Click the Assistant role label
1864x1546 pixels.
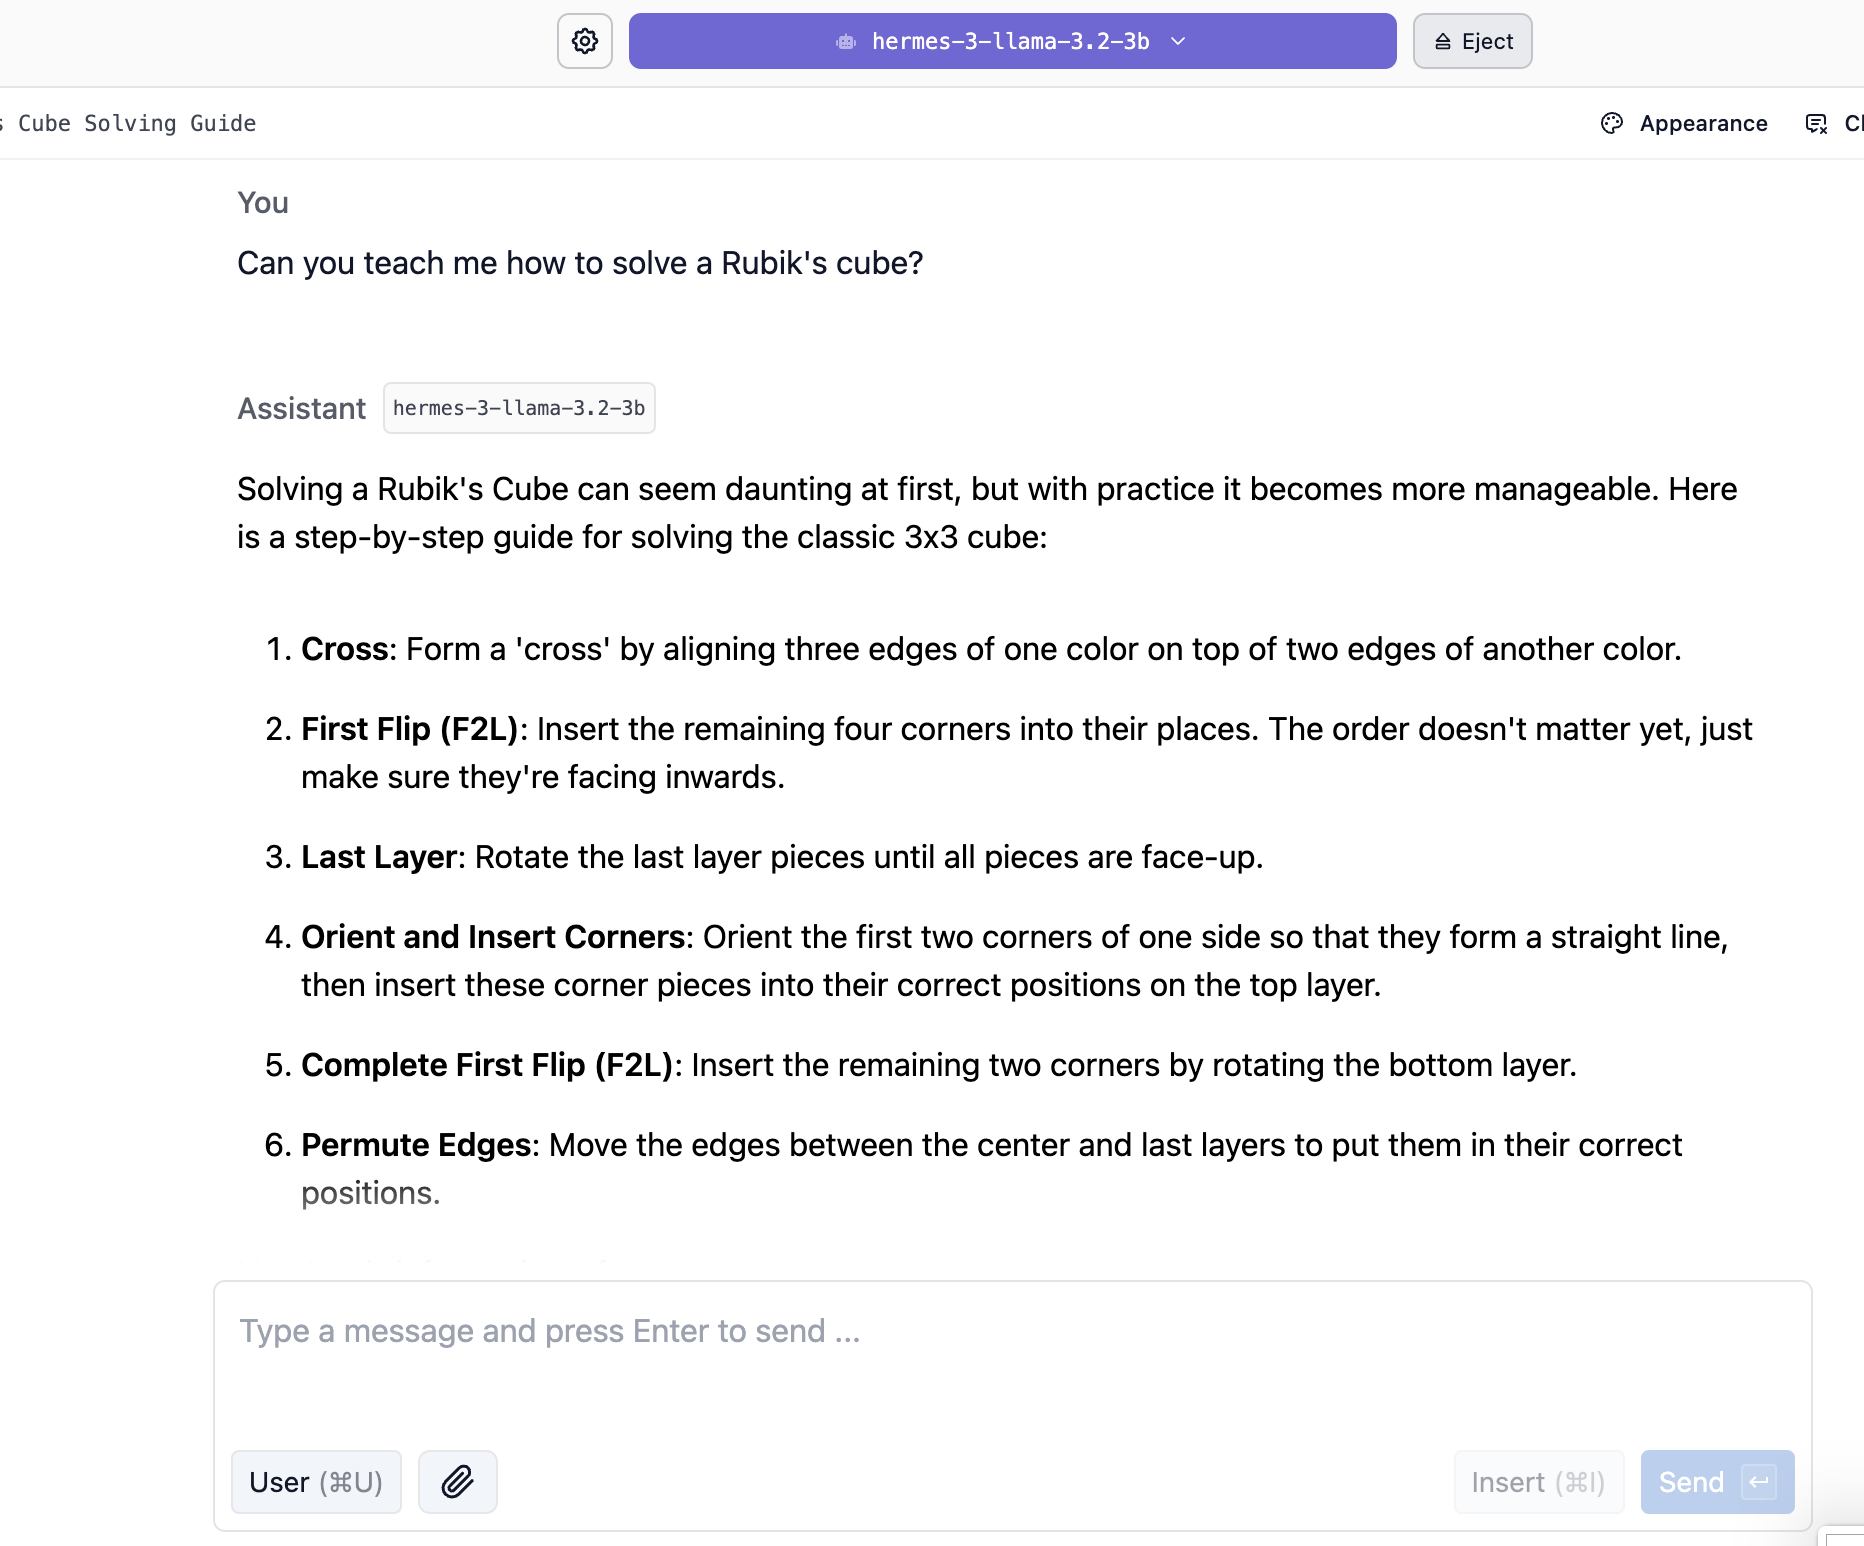(302, 408)
